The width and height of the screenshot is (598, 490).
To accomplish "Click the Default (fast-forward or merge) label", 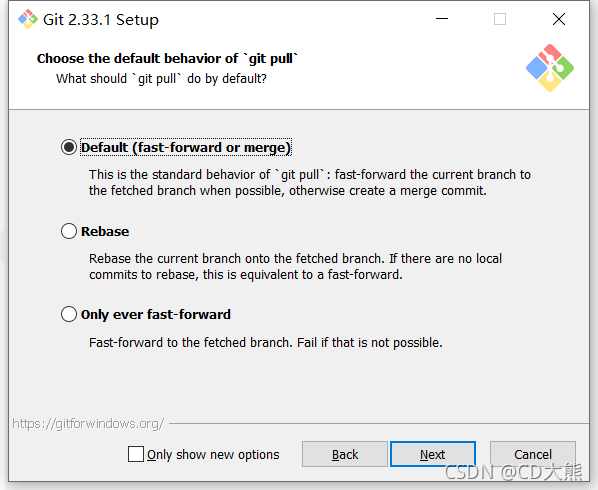I will pyautogui.click(x=186, y=148).
